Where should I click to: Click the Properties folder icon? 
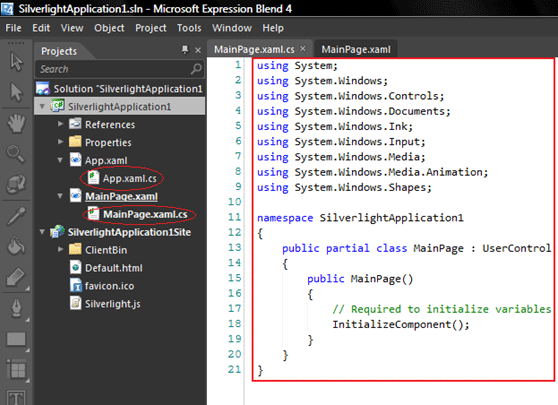tap(75, 142)
